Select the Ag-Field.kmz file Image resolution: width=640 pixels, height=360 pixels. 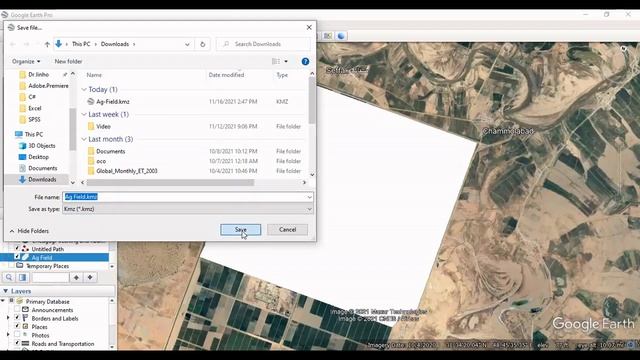pos(109,102)
